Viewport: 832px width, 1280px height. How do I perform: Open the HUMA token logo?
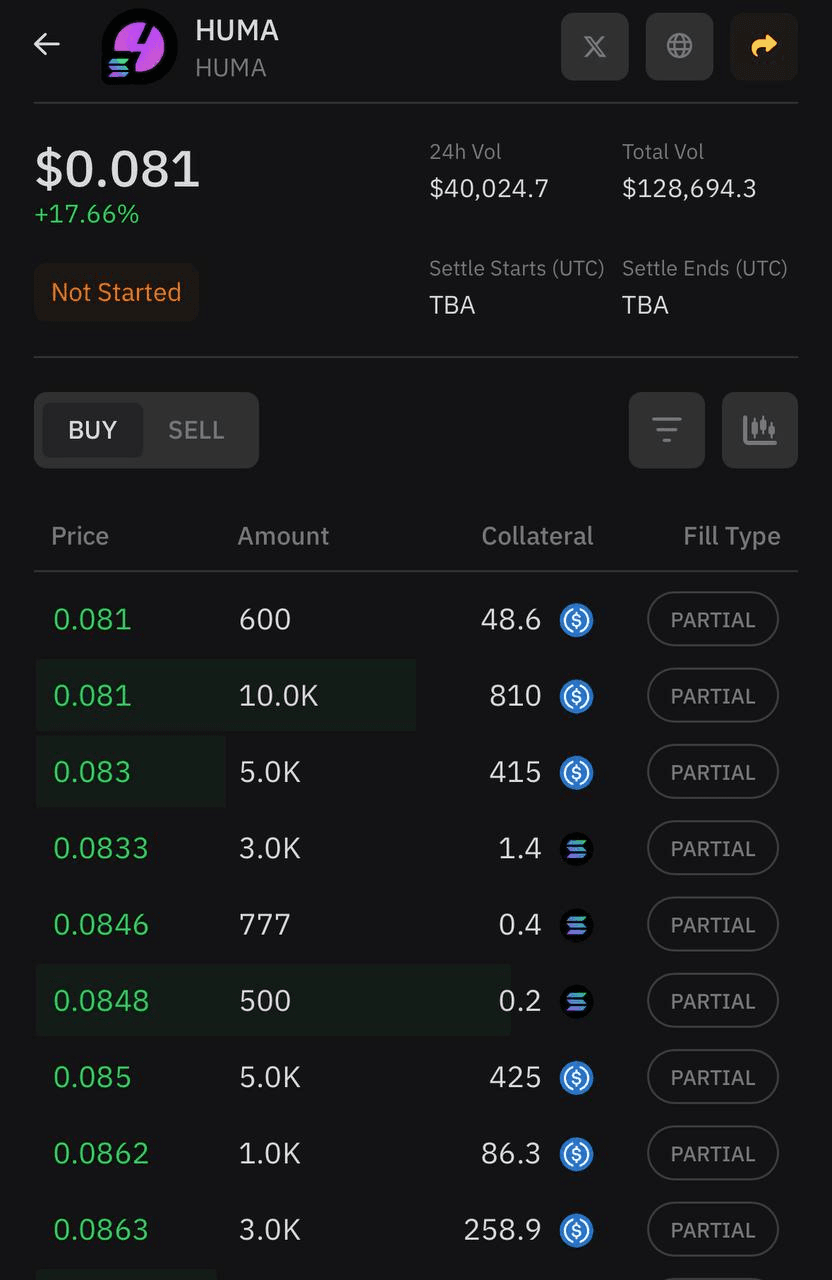point(139,46)
